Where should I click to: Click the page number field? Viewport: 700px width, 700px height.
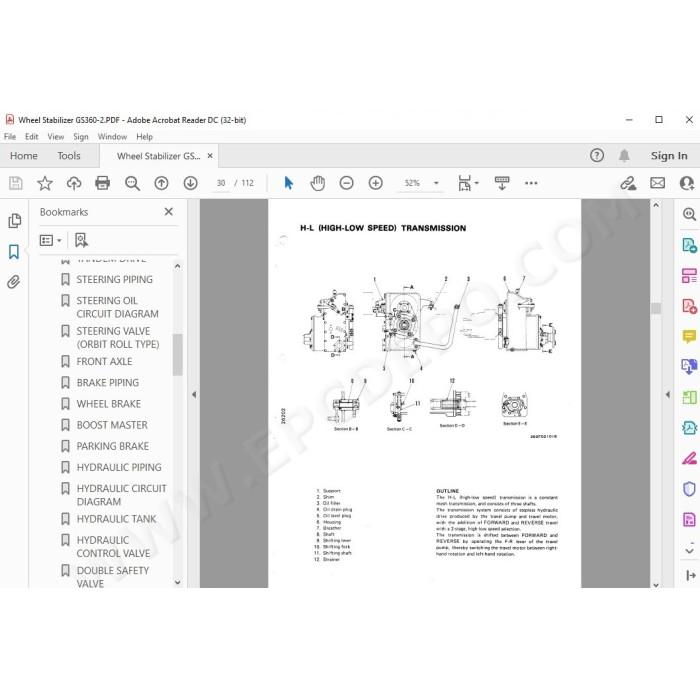[x=221, y=183]
